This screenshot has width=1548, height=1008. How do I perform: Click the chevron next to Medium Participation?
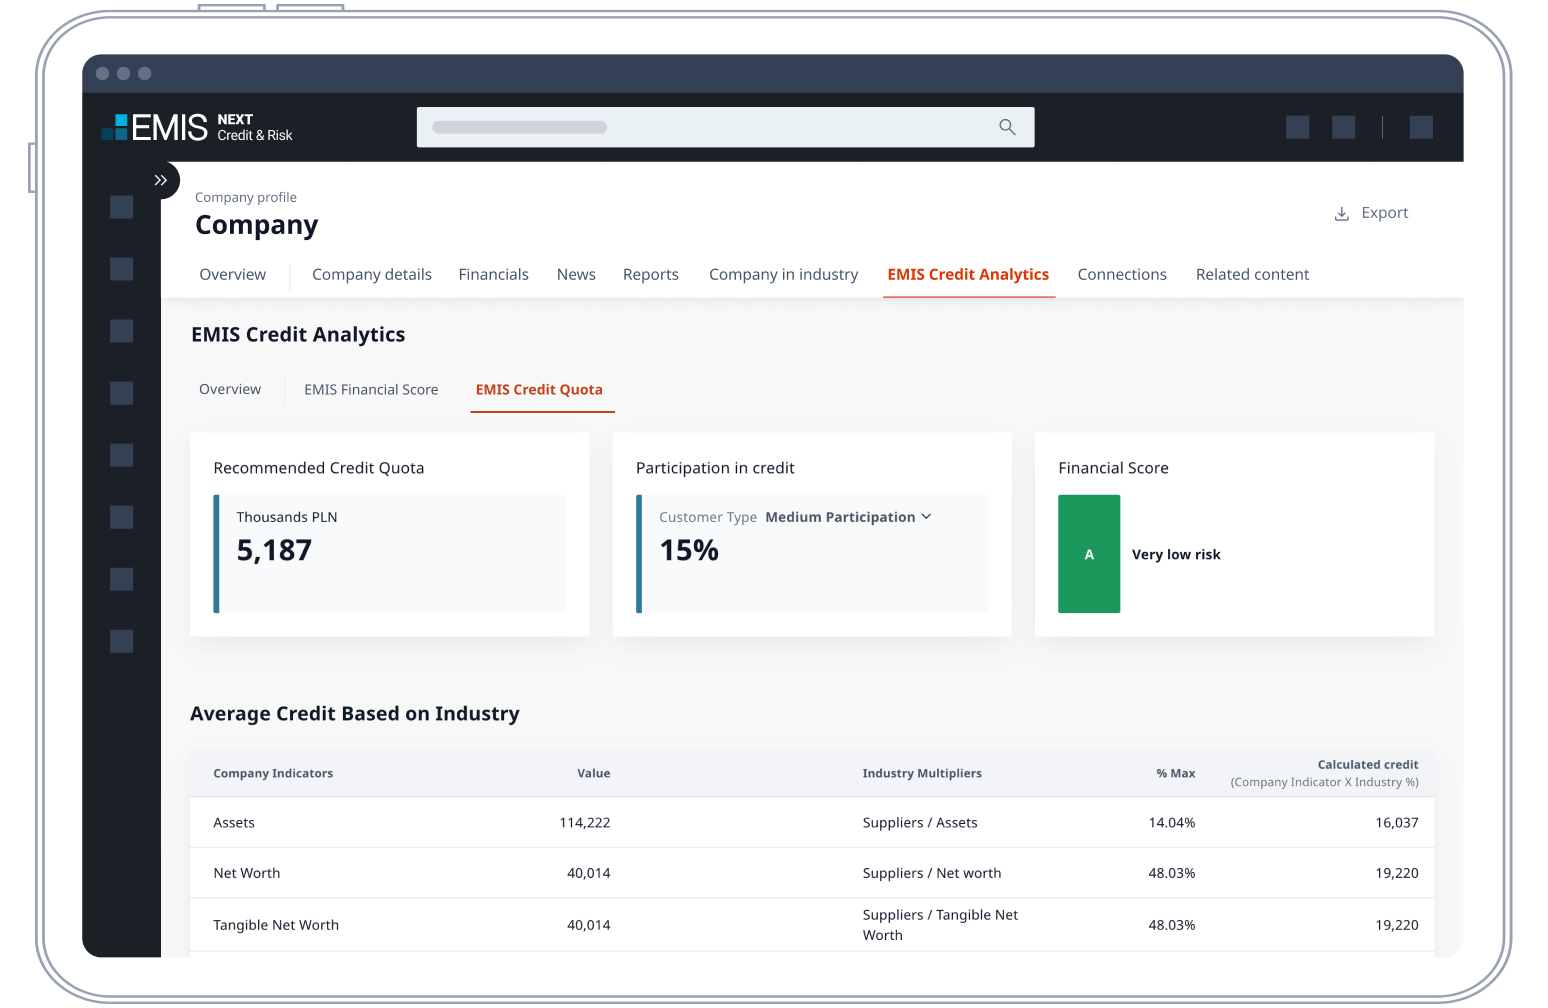[x=926, y=517]
